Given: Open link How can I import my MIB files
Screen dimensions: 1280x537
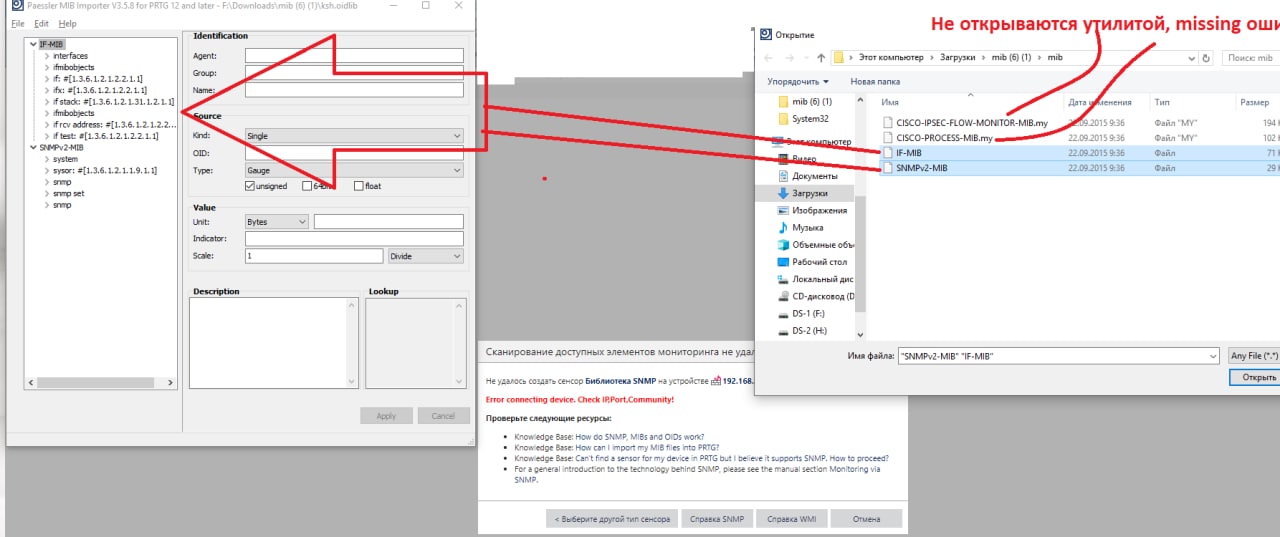Looking at the screenshot, I should point(647,448).
